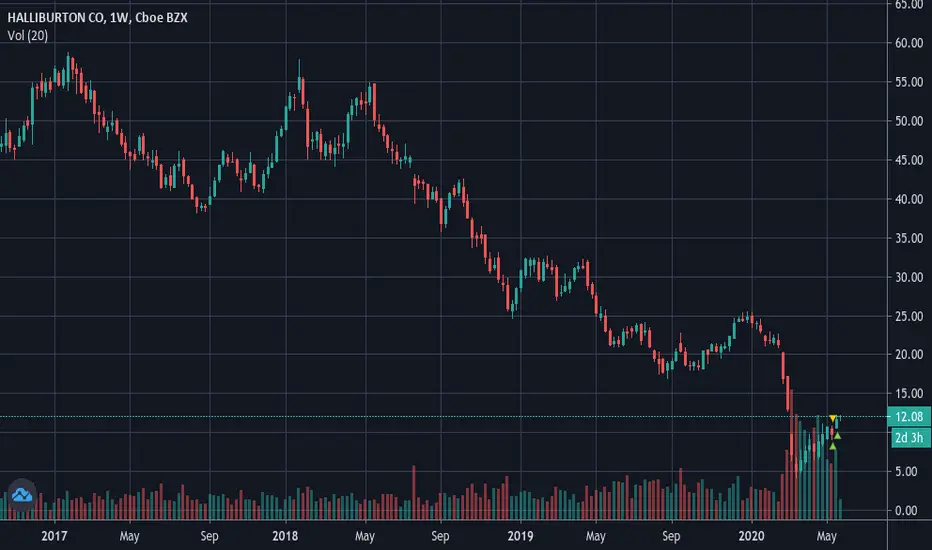Click the 2019 time axis label
This screenshot has height=550, width=932.
(x=520, y=536)
